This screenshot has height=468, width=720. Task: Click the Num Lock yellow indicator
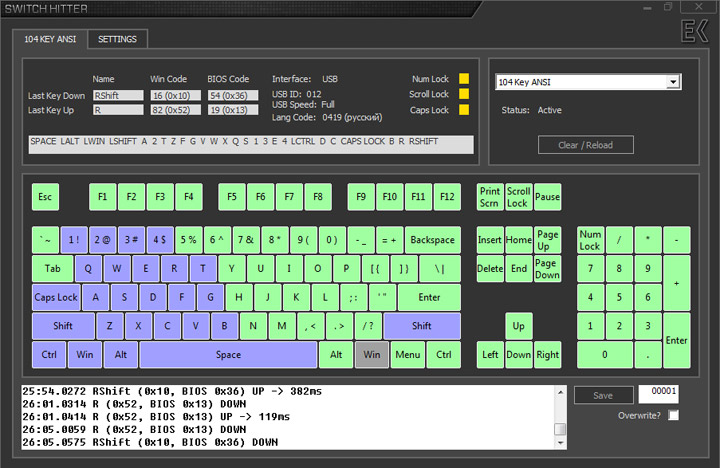464,79
